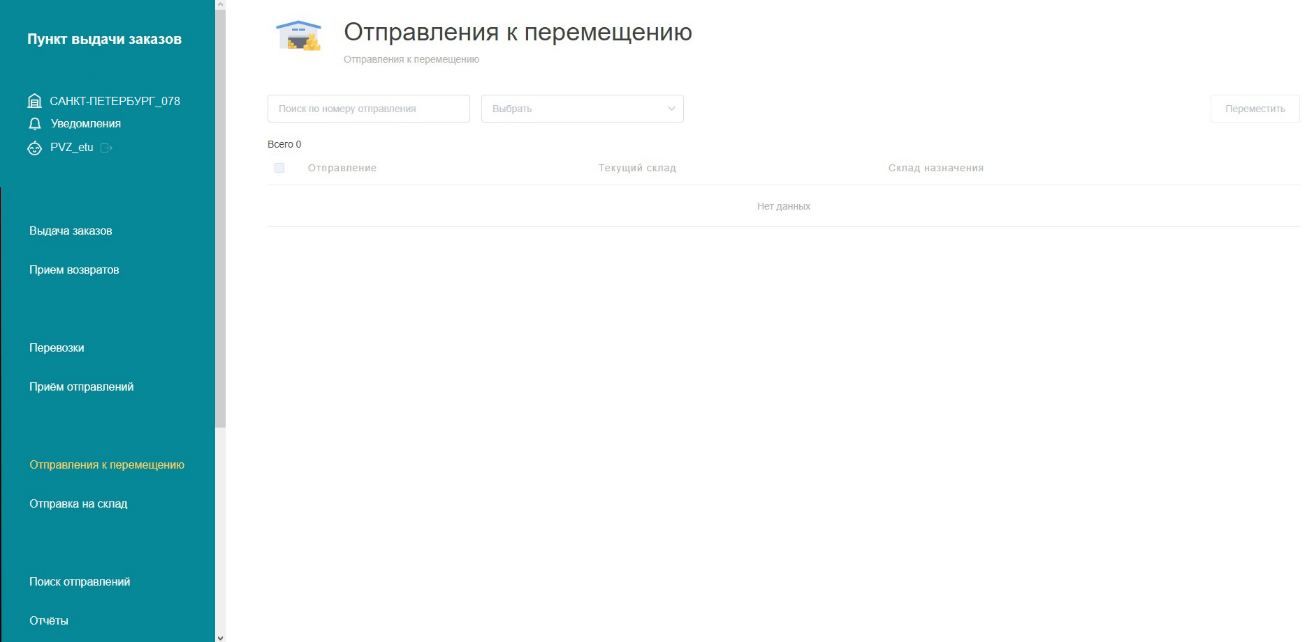Open Отправка на склад section
The height and width of the screenshot is (642, 1314).
pos(78,504)
